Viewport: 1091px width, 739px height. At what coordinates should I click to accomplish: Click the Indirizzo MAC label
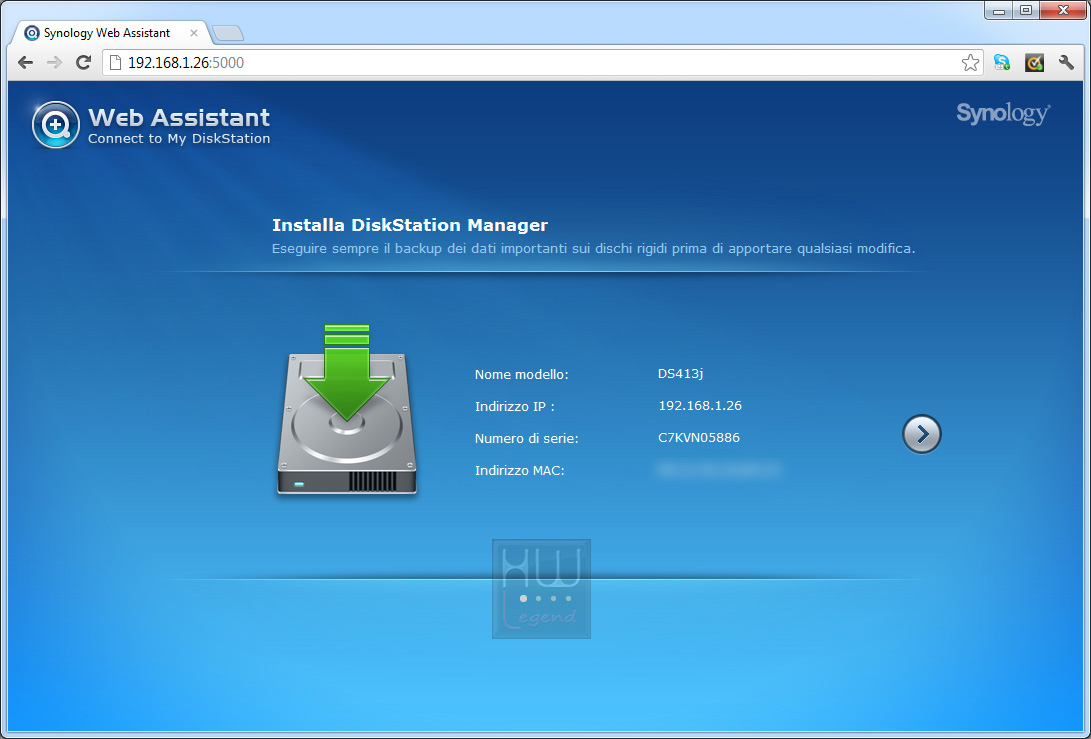click(x=520, y=470)
